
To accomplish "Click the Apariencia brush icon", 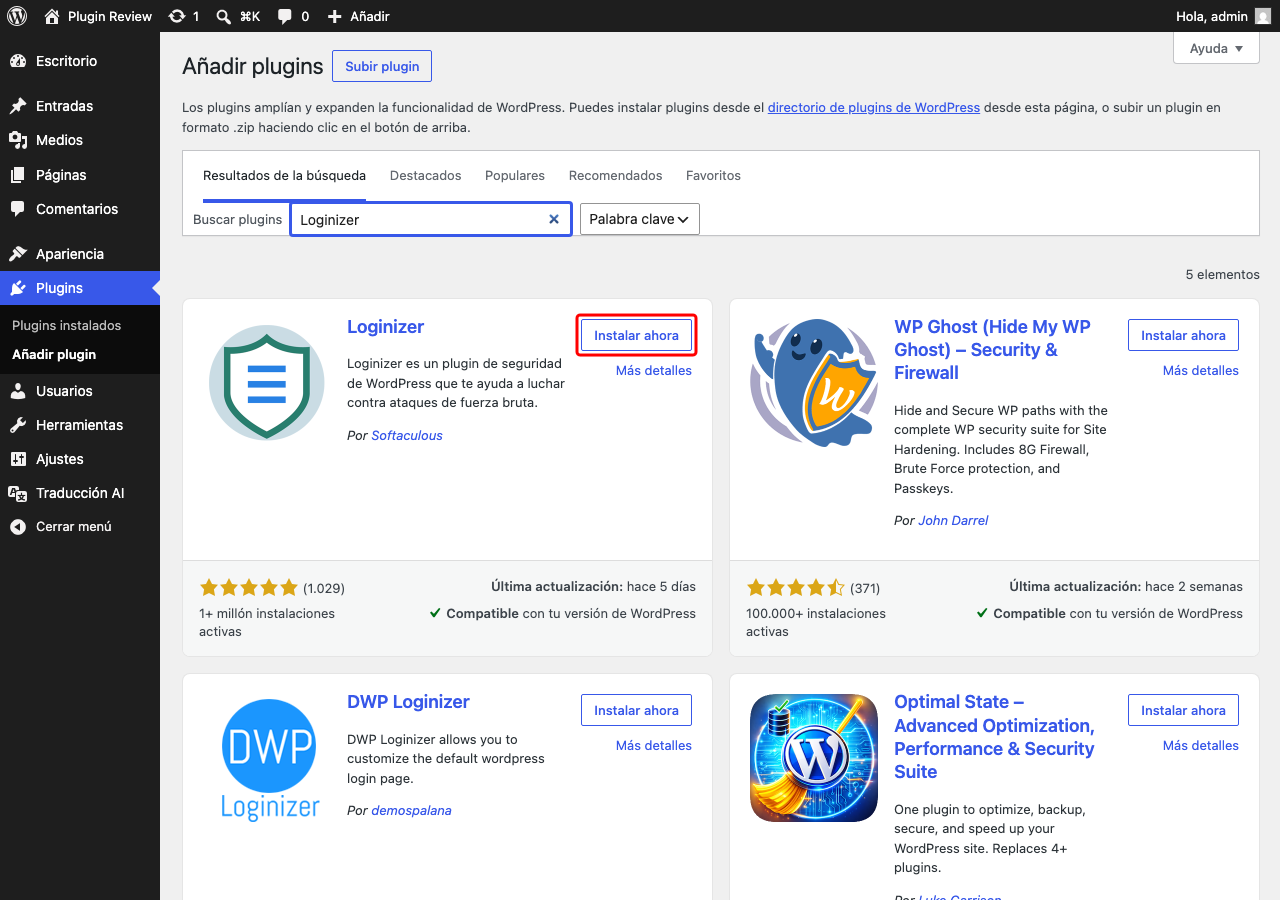I will point(18,254).
